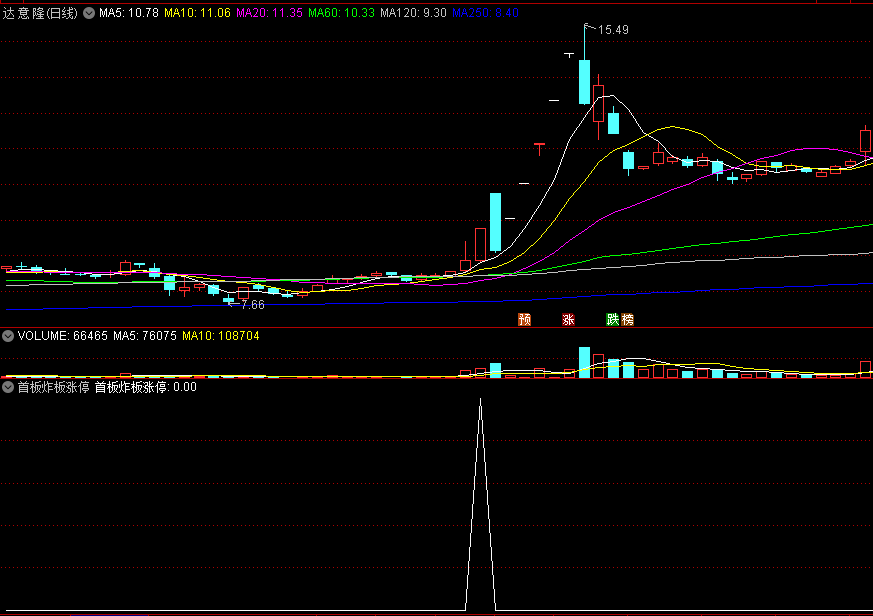Click the tallest cyan volume bar
Image resolution: width=873 pixels, height=616 pixels.
pyautogui.click(x=584, y=363)
